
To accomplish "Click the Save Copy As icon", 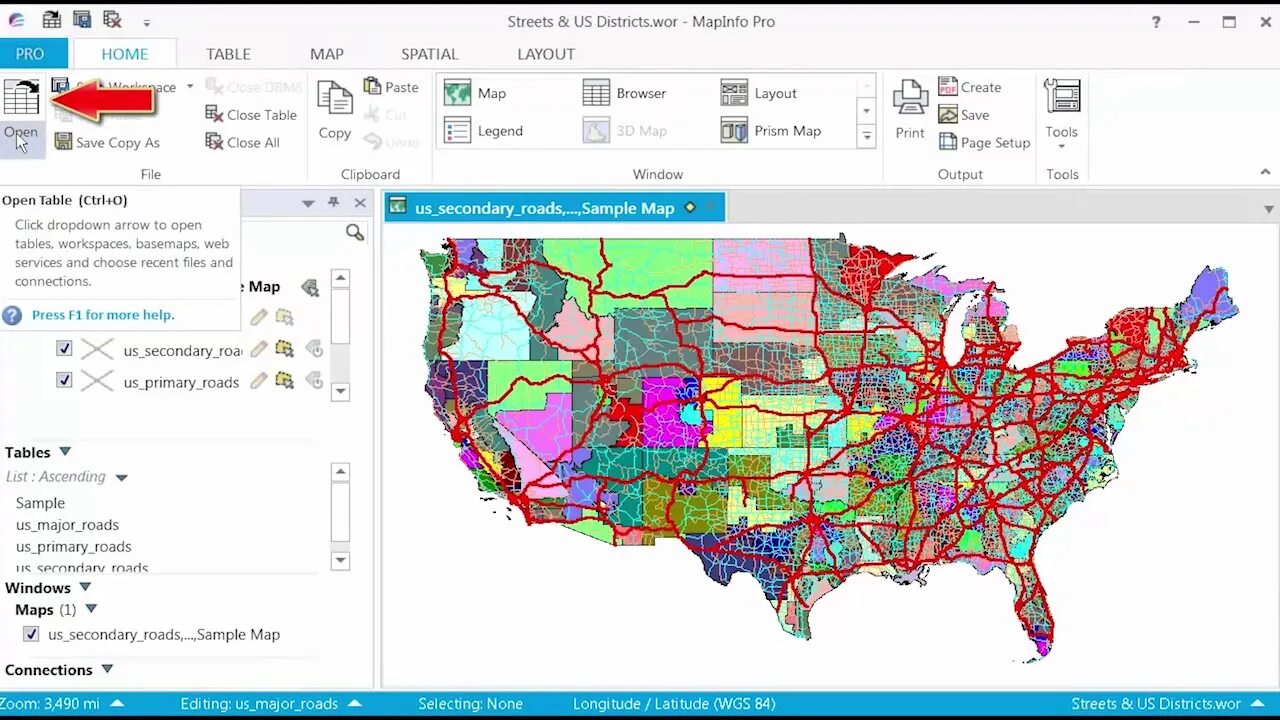I will (x=63, y=142).
